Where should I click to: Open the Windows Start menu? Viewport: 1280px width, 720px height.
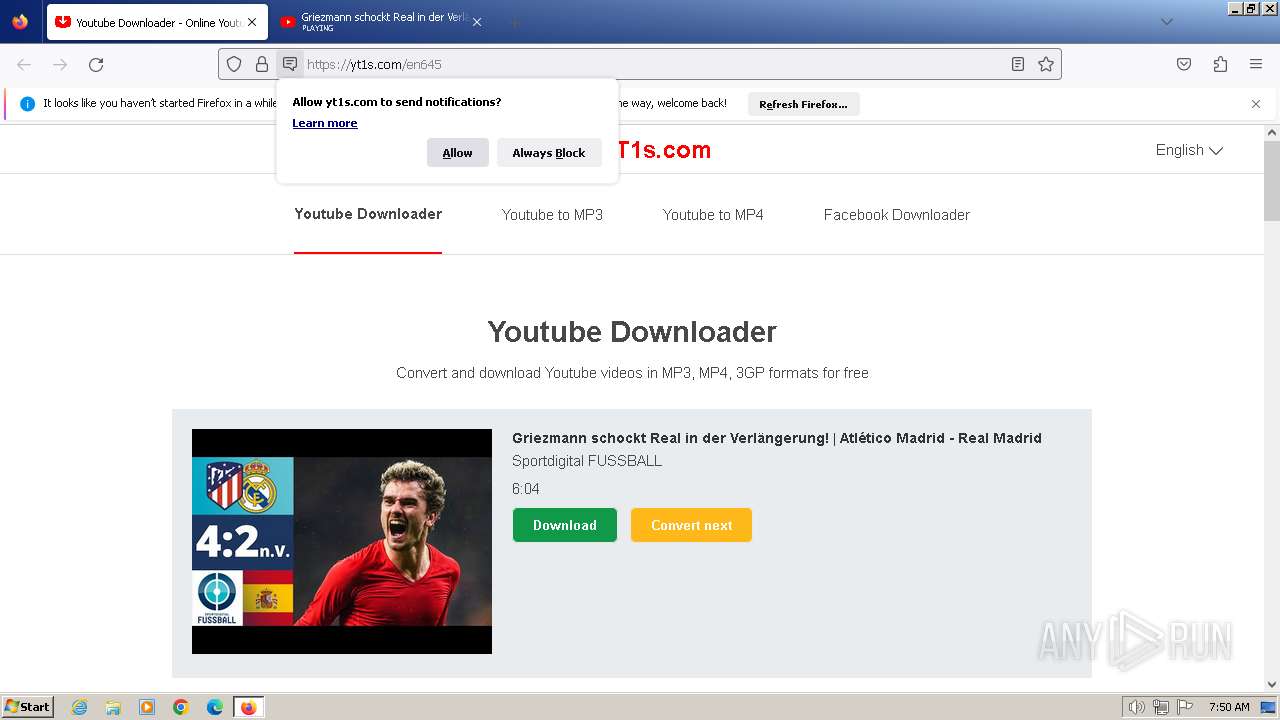click(x=28, y=707)
